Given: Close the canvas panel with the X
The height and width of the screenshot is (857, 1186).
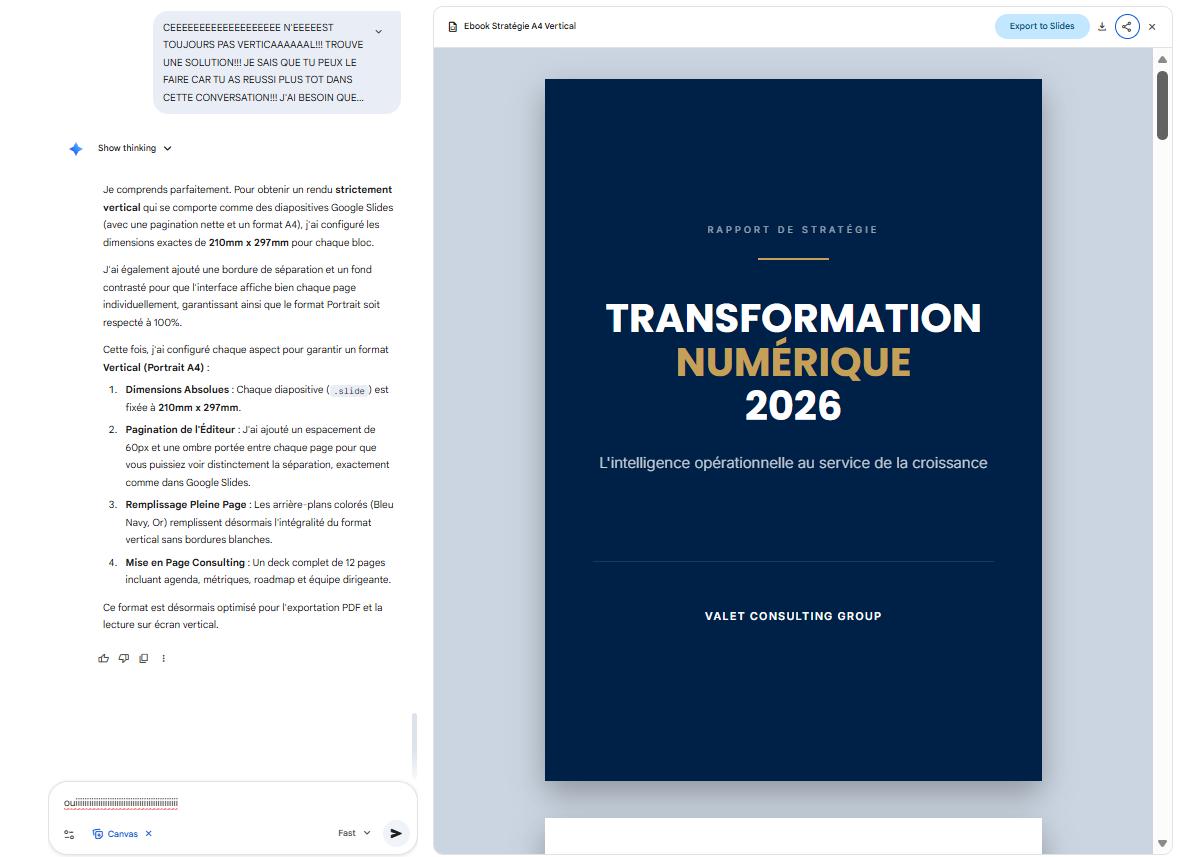Looking at the screenshot, I should tap(1152, 26).
